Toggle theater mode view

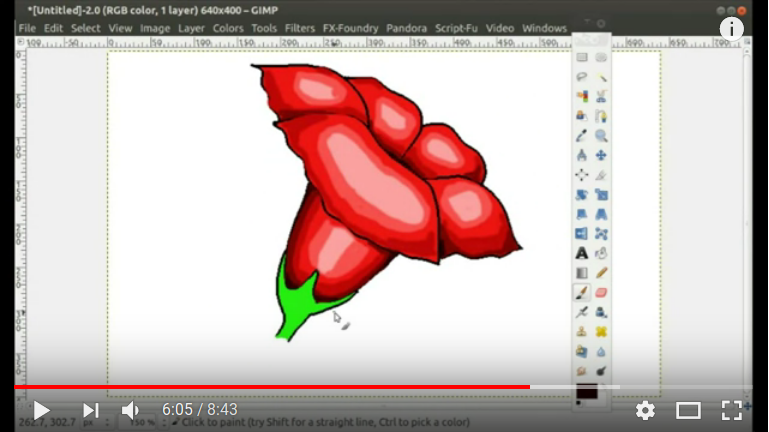[688, 410]
